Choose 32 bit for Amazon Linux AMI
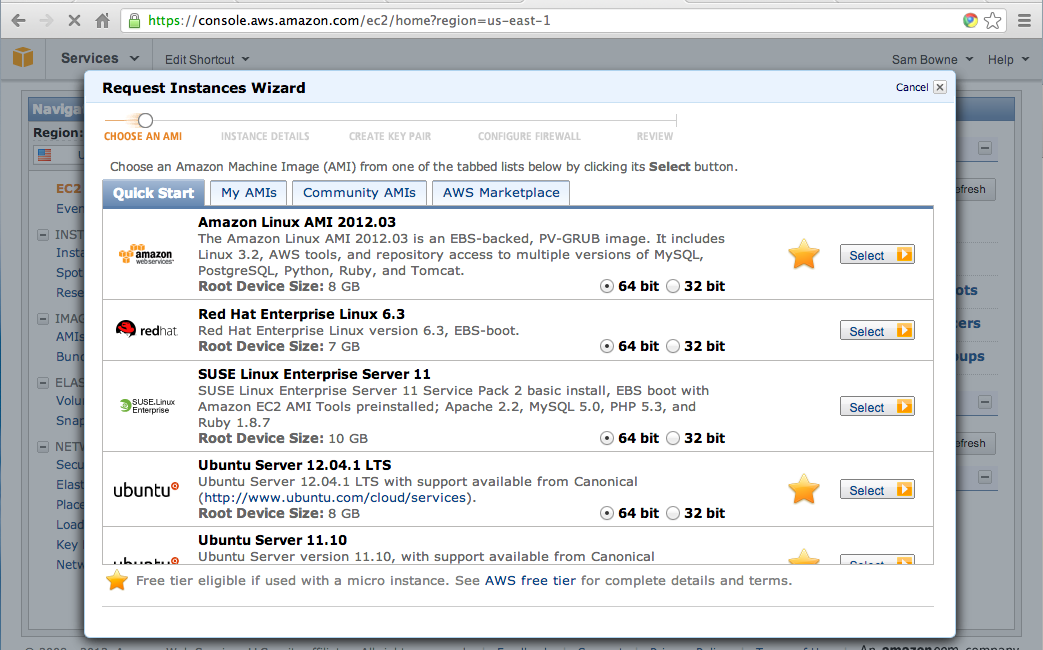The width and height of the screenshot is (1043, 650). (673, 286)
